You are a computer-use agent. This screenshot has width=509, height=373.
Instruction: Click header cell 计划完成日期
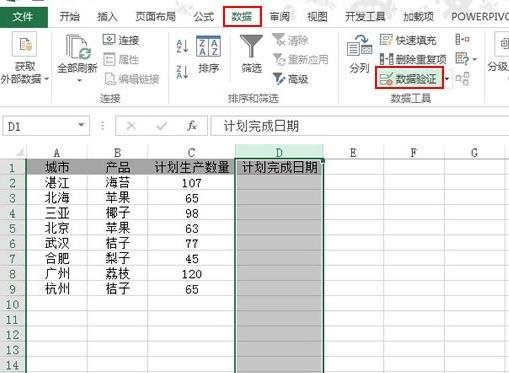pos(279,167)
